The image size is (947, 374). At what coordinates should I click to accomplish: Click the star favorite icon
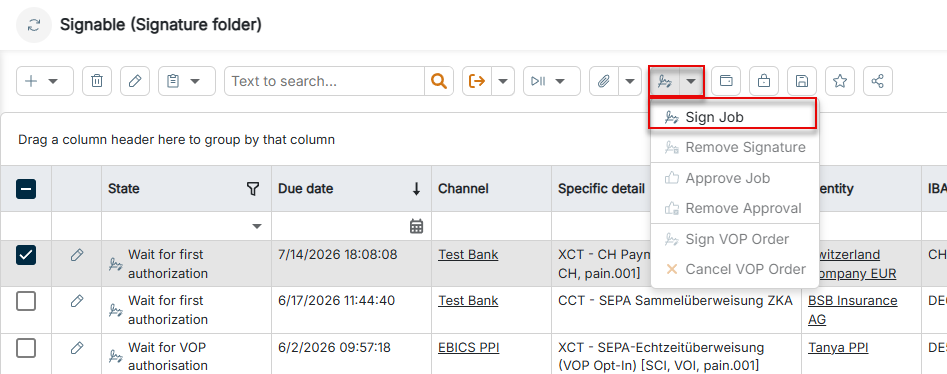pyautogui.click(x=840, y=81)
